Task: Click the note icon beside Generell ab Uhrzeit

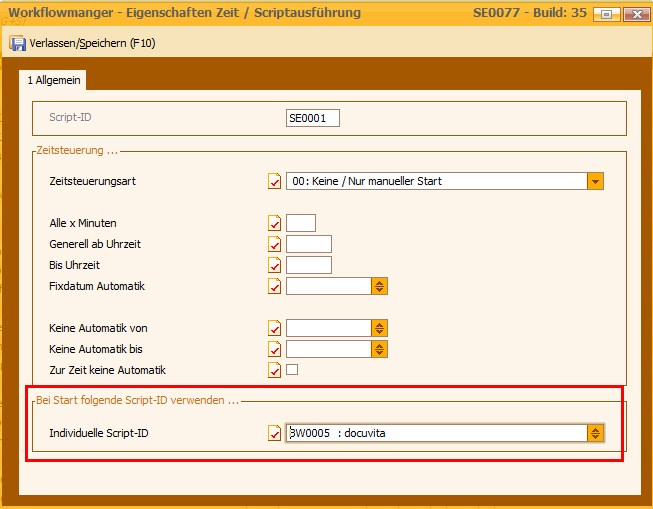Action: [x=274, y=244]
